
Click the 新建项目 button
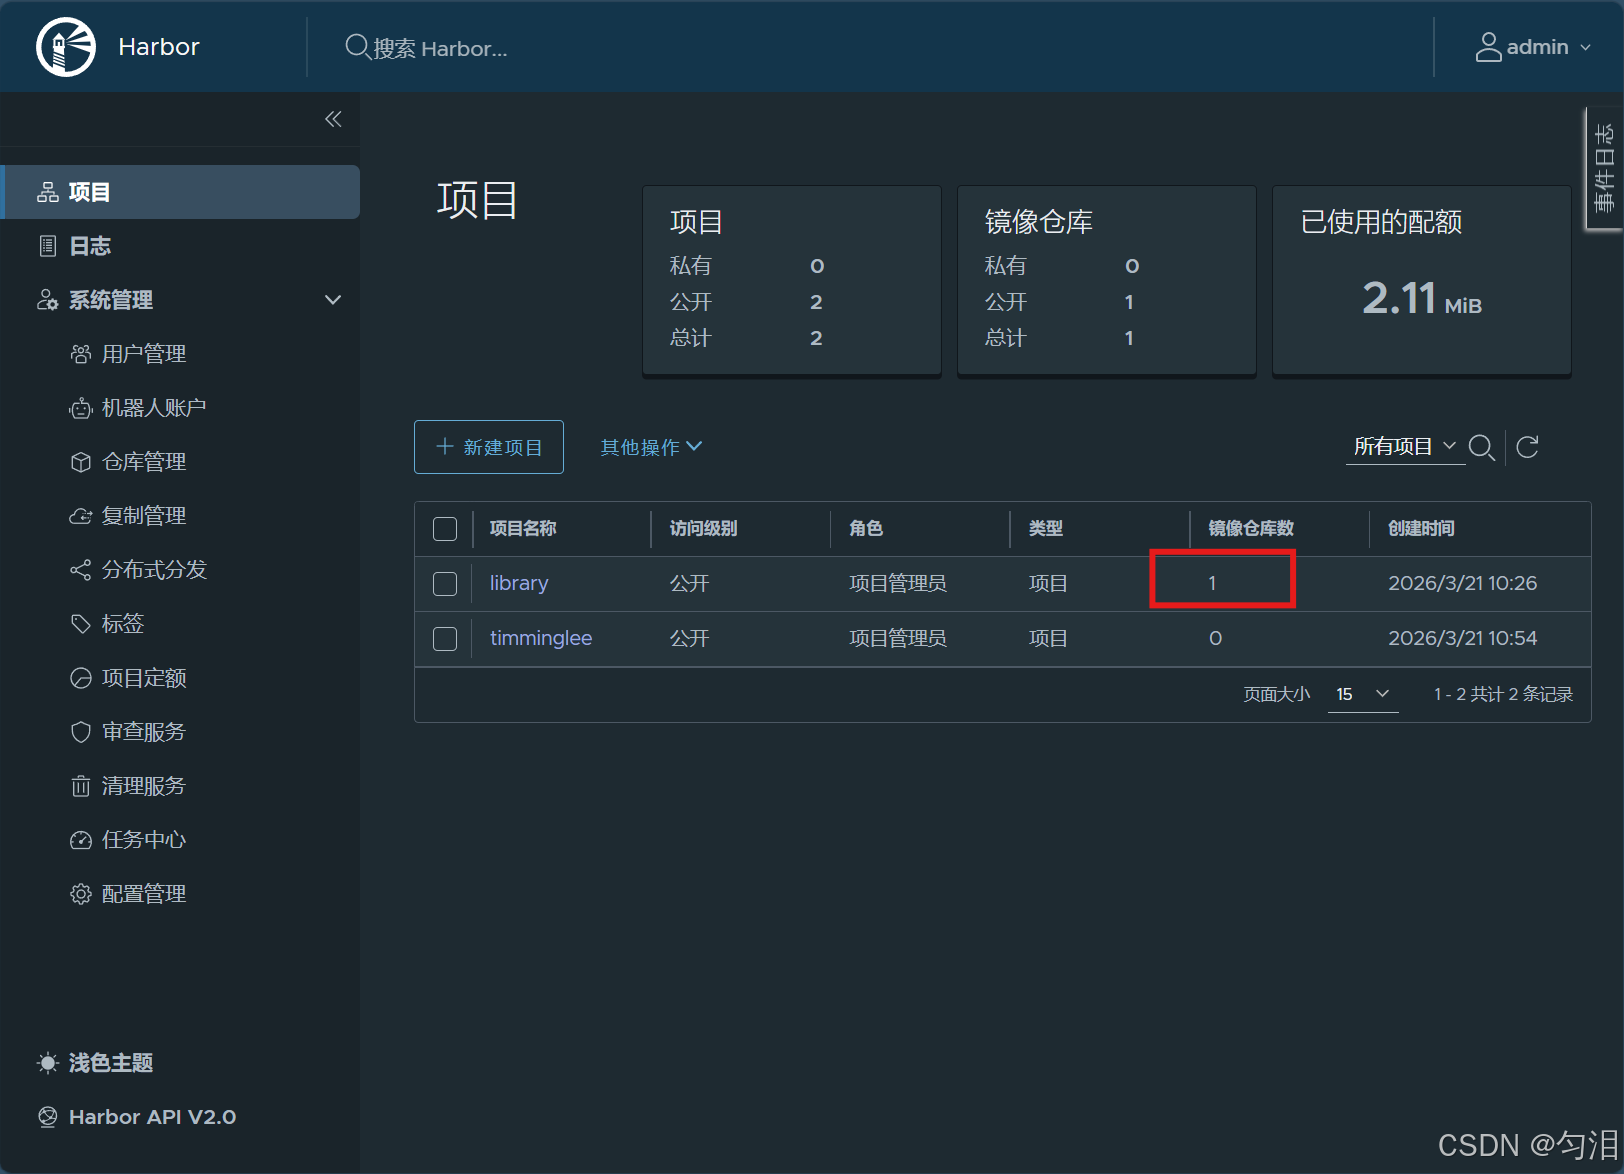click(489, 447)
